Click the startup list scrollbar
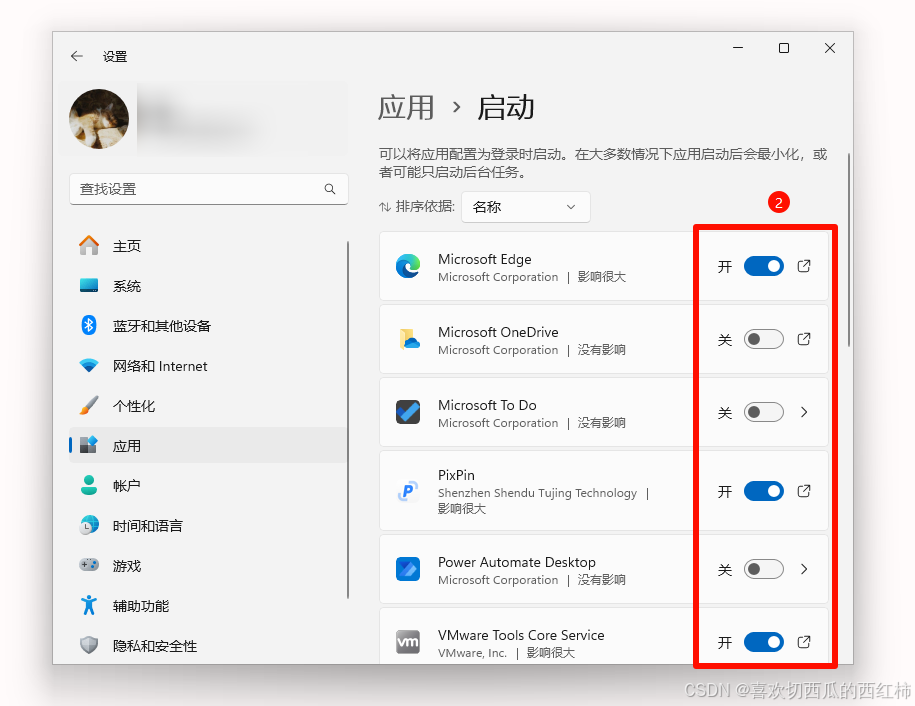This screenshot has height=706, width=915. [x=848, y=250]
